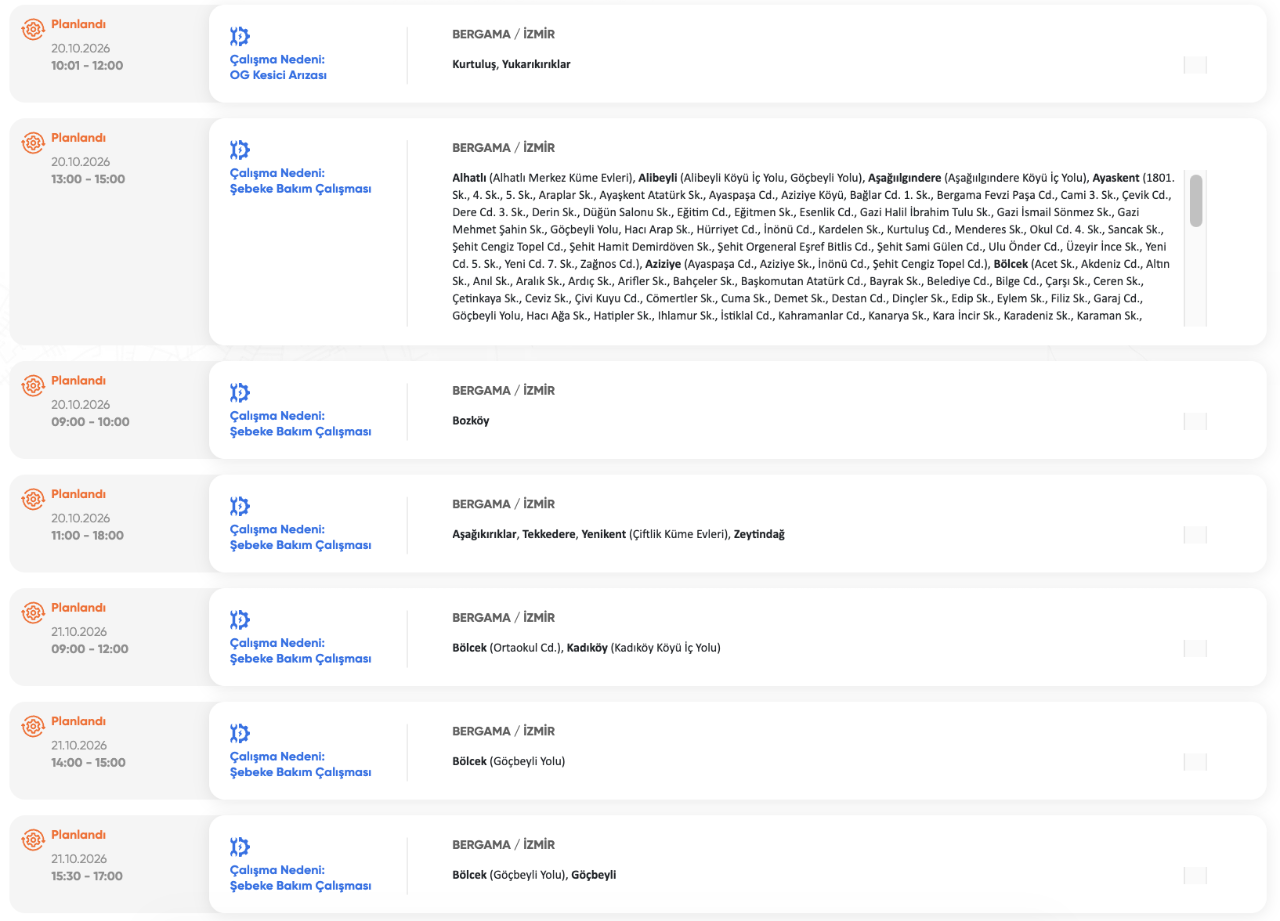Select the blue maintenance icon in the Bozköy card

coord(240,393)
